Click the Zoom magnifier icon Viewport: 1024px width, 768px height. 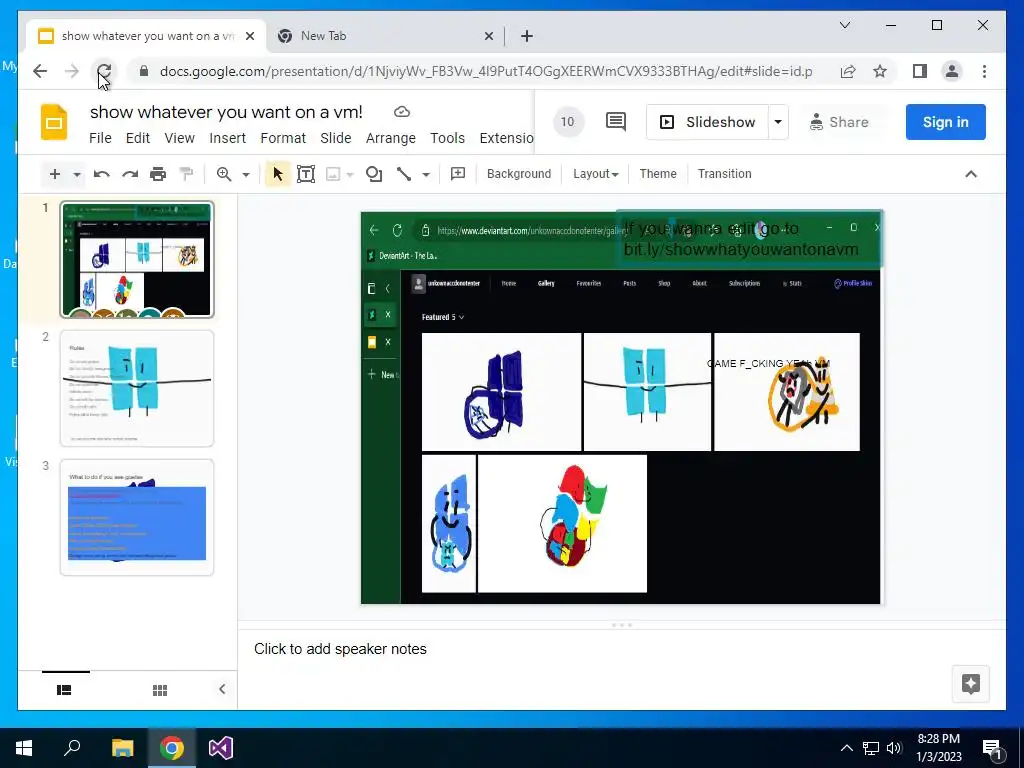click(224, 174)
